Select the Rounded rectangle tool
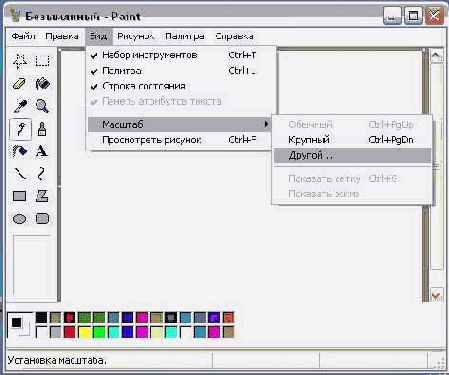This screenshot has width=449, height=375. (42, 219)
